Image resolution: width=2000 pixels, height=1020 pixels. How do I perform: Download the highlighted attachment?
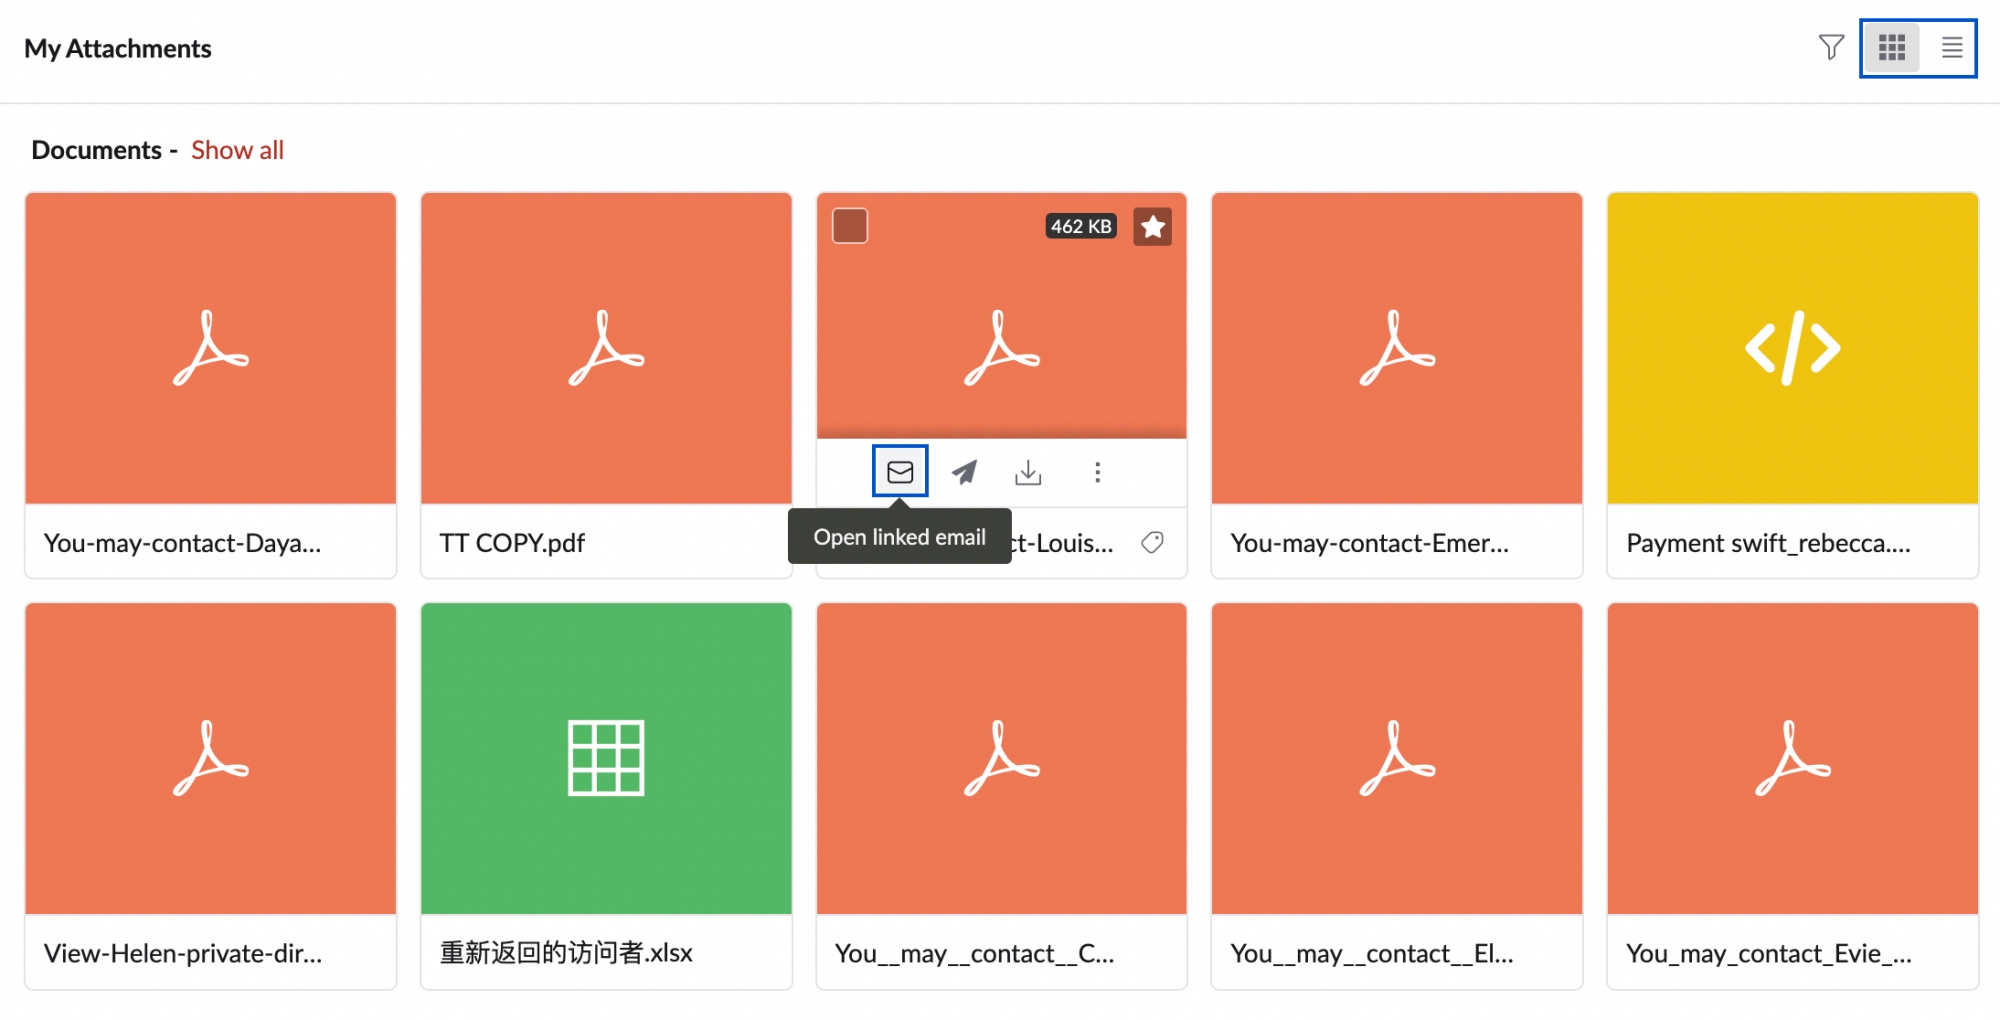pyautogui.click(x=1029, y=471)
